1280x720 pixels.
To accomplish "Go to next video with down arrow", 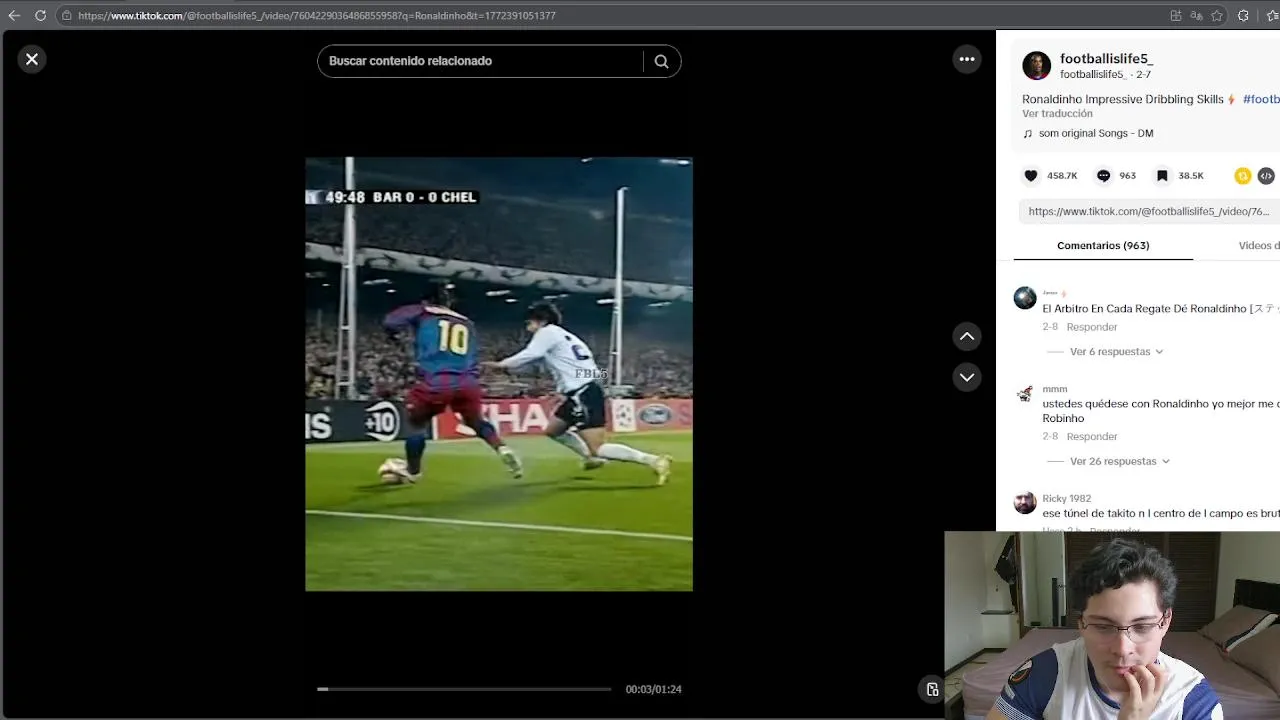I will pos(967,378).
